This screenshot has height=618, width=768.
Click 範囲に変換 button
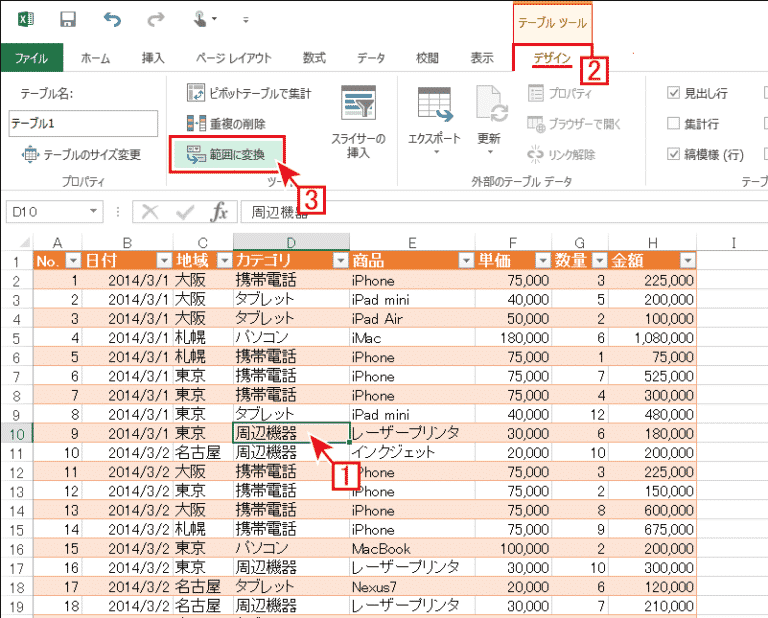226,154
